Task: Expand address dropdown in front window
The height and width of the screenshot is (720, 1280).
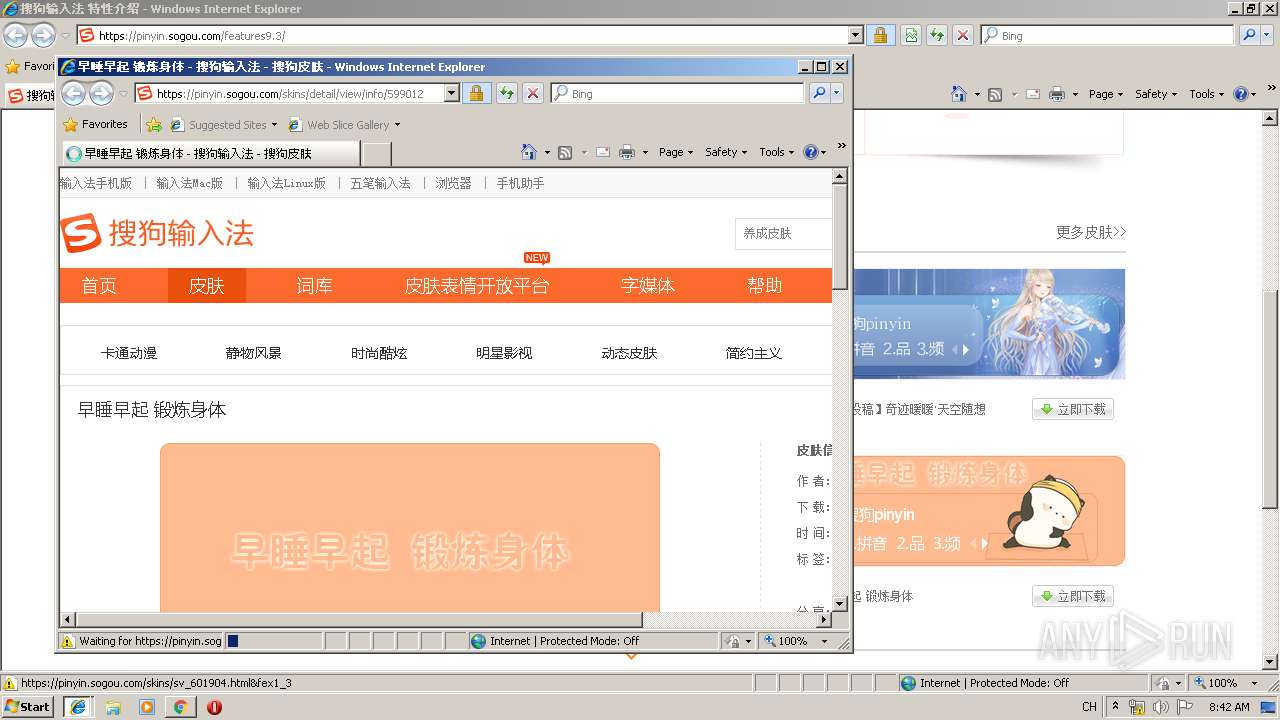Action: [x=451, y=93]
